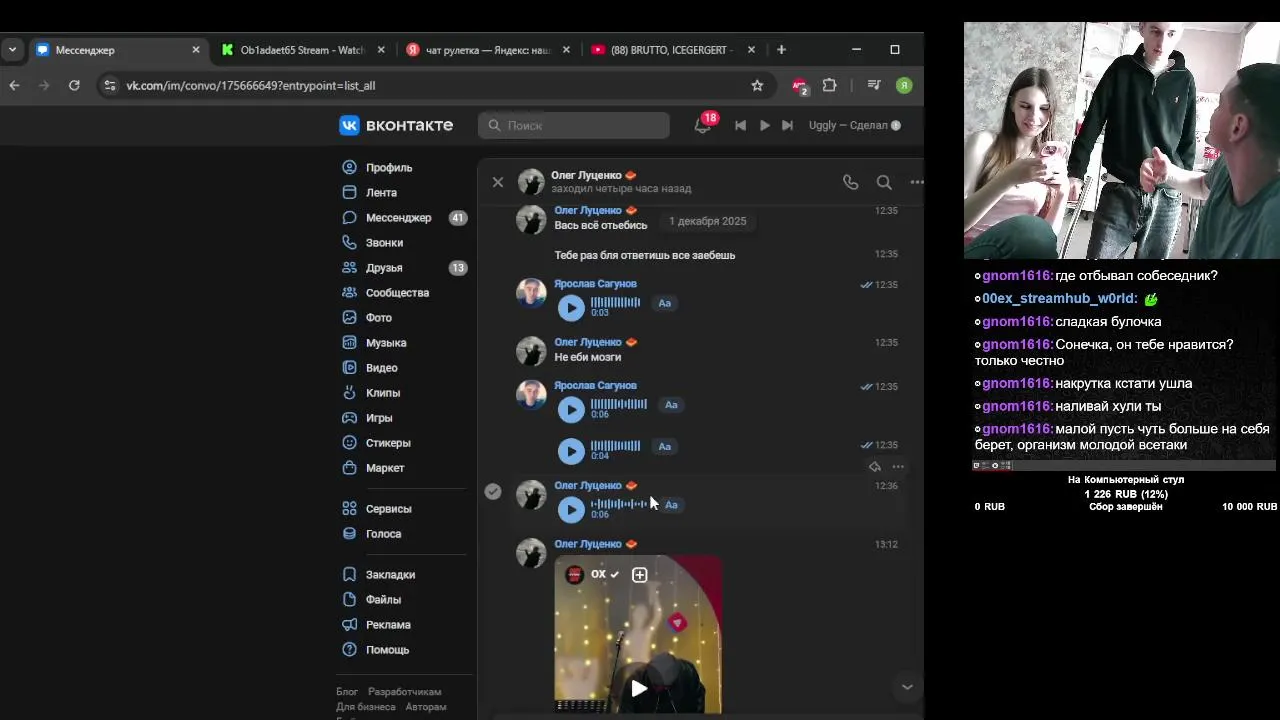Click the Игры gamepad icon
1280x720 pixels.
point(349,418)
